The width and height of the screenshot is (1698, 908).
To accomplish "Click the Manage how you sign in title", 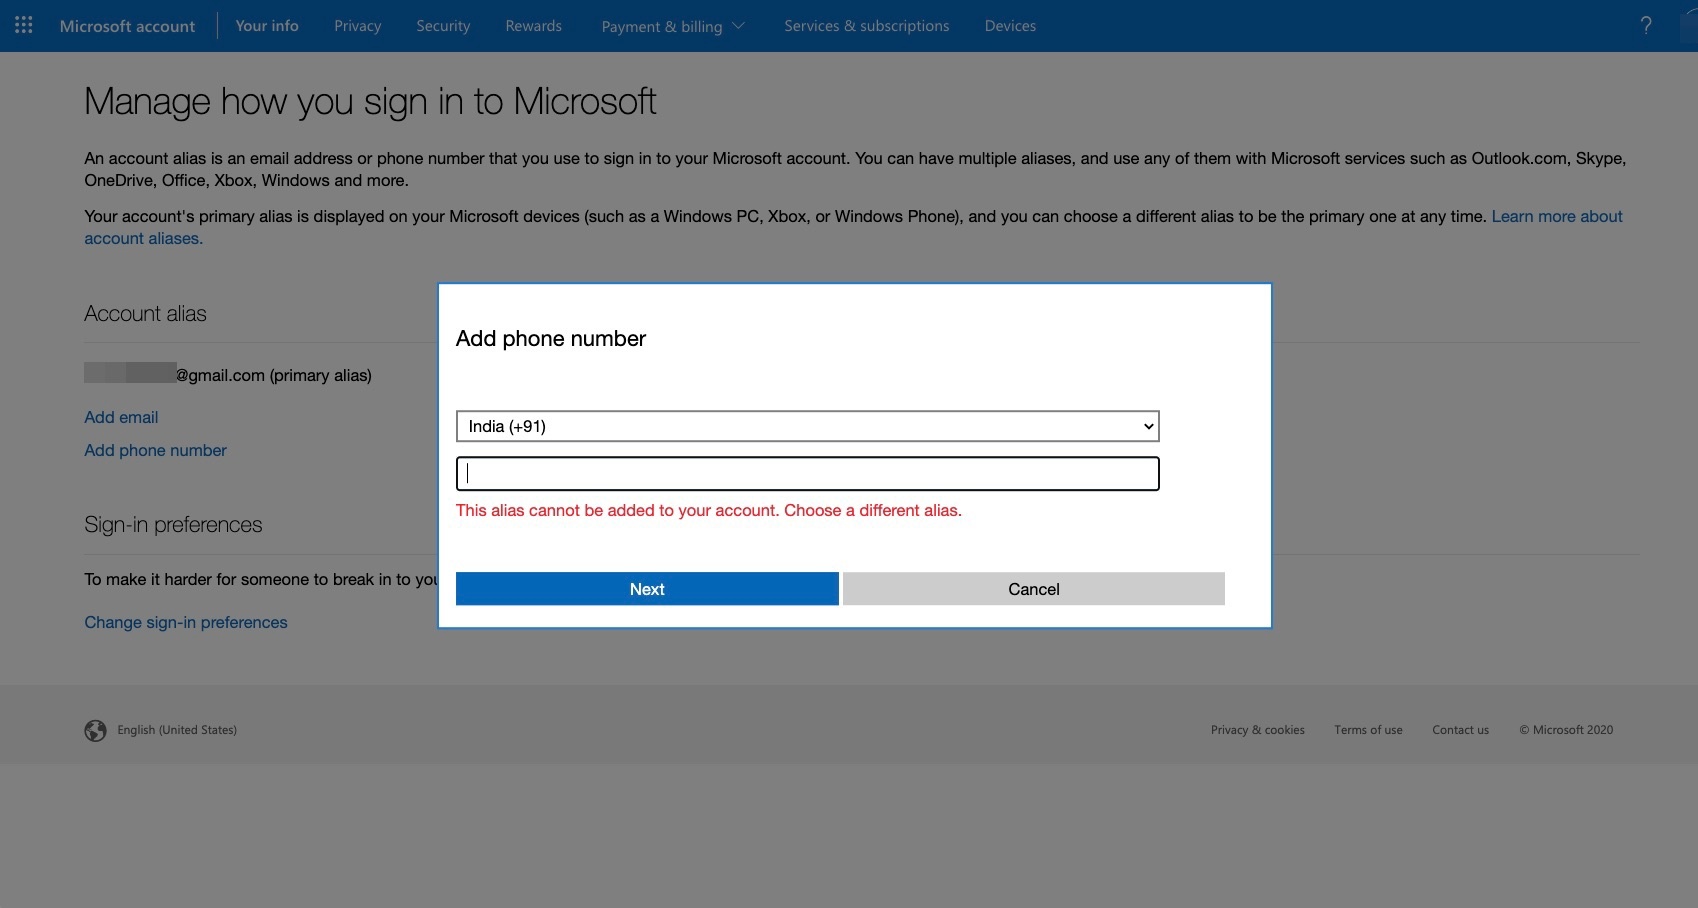I will click(x=370, y=102).
